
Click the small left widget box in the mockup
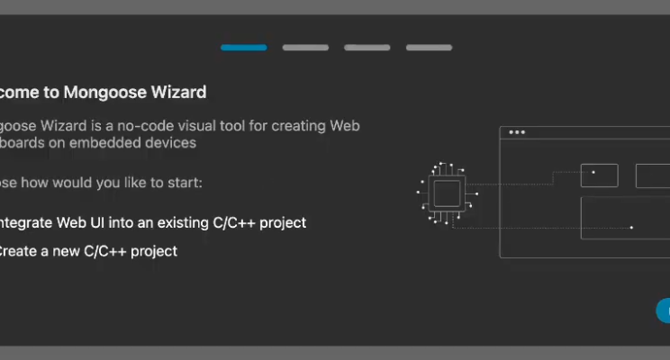click(x=599, y=176)
